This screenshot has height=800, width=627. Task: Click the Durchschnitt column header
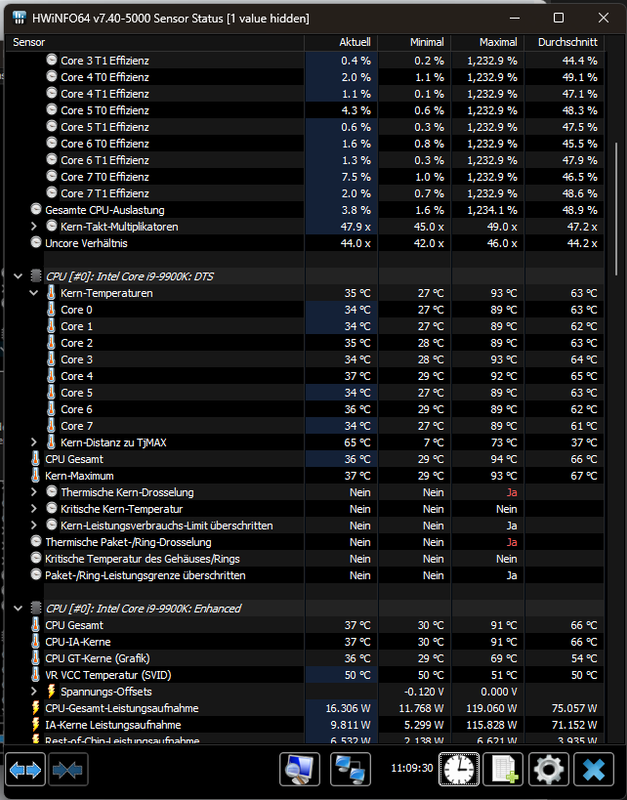[565, 42]
